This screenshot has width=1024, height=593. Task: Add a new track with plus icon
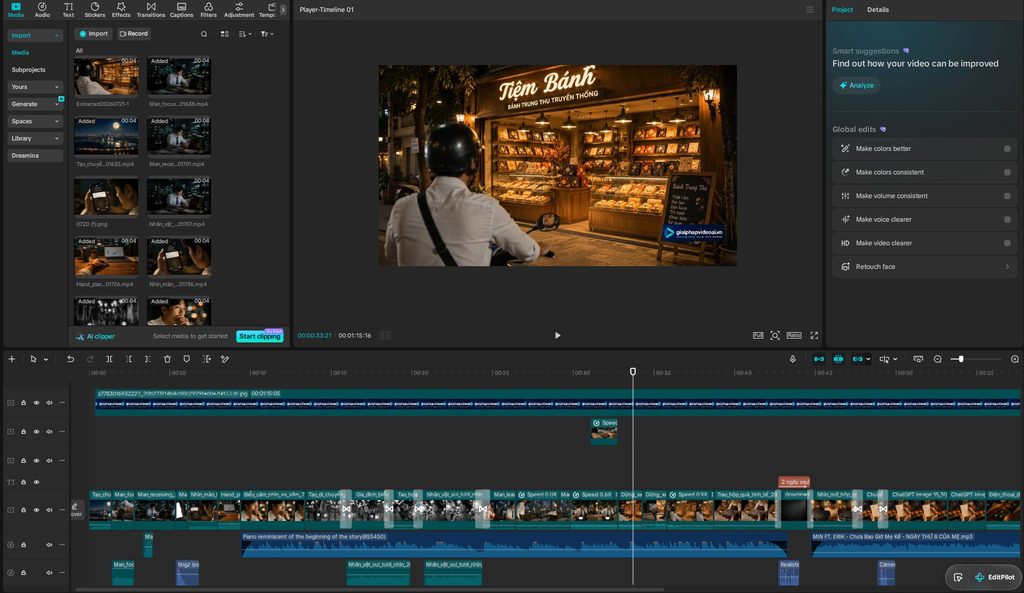(x=12, y=359)
